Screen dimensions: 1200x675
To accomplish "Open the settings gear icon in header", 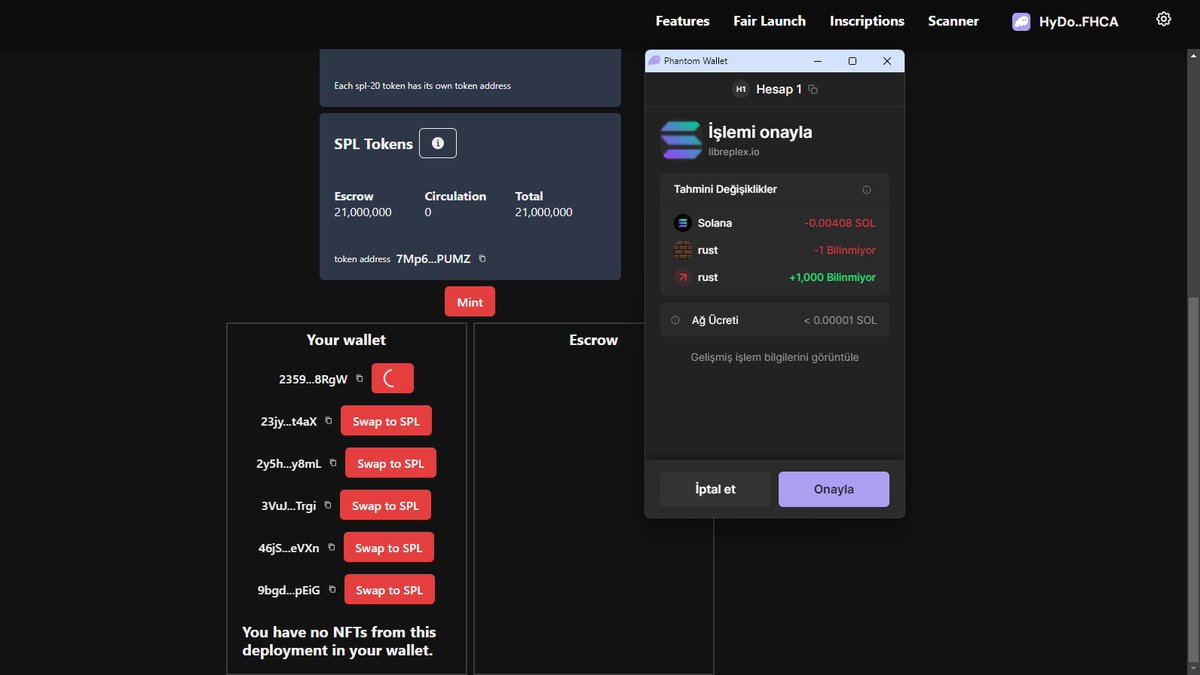I will point(1163,19).
